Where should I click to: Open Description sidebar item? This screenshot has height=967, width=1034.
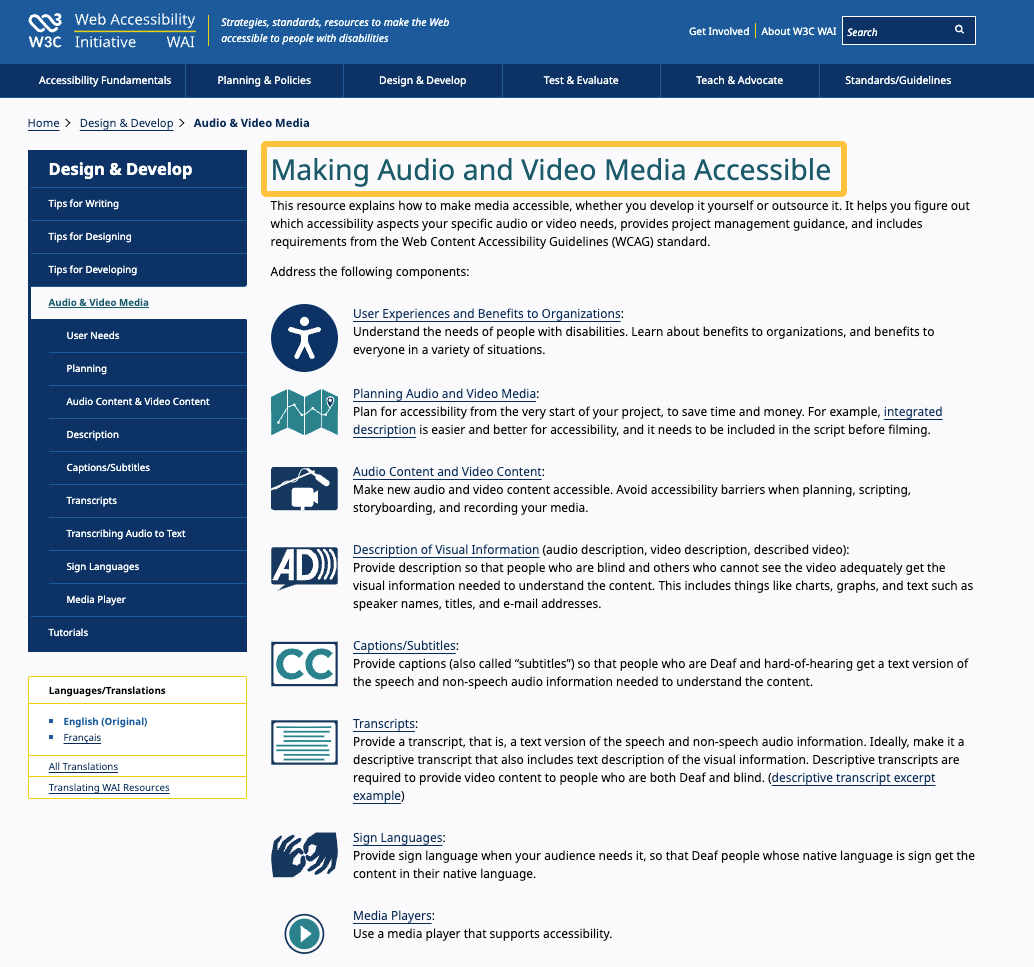click(x=148, y=435)
